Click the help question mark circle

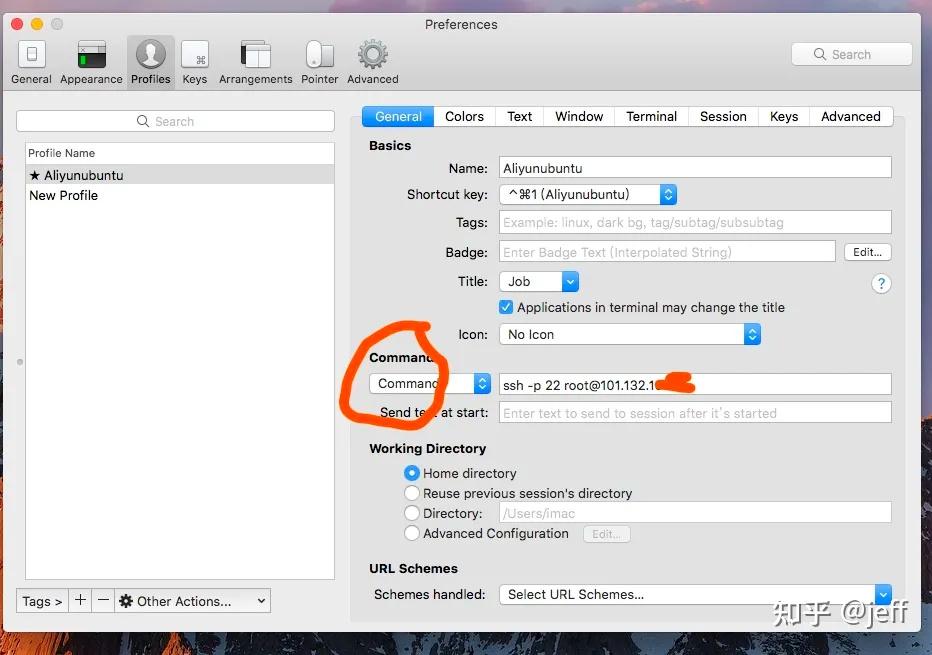pos(881,284)
